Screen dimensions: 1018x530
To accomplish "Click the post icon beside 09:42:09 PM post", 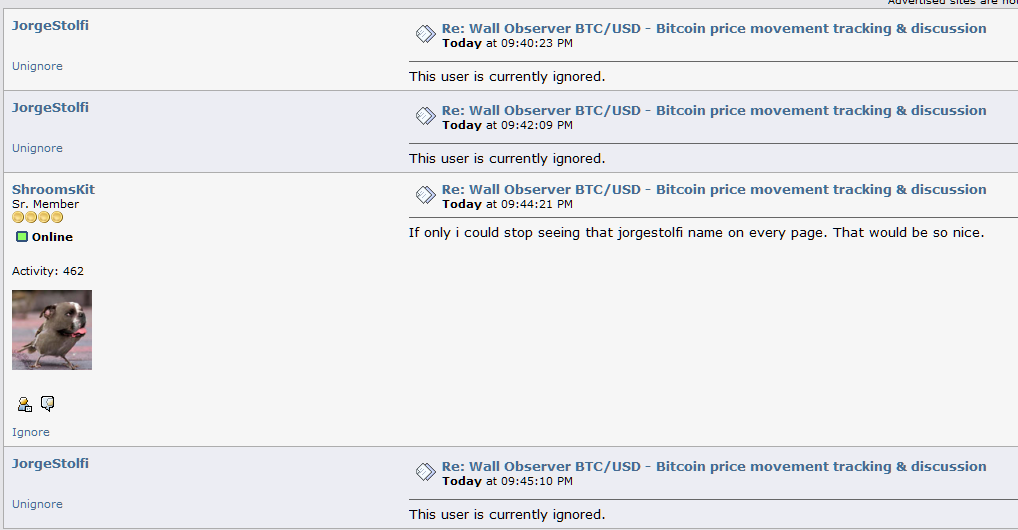I will 426,116.
